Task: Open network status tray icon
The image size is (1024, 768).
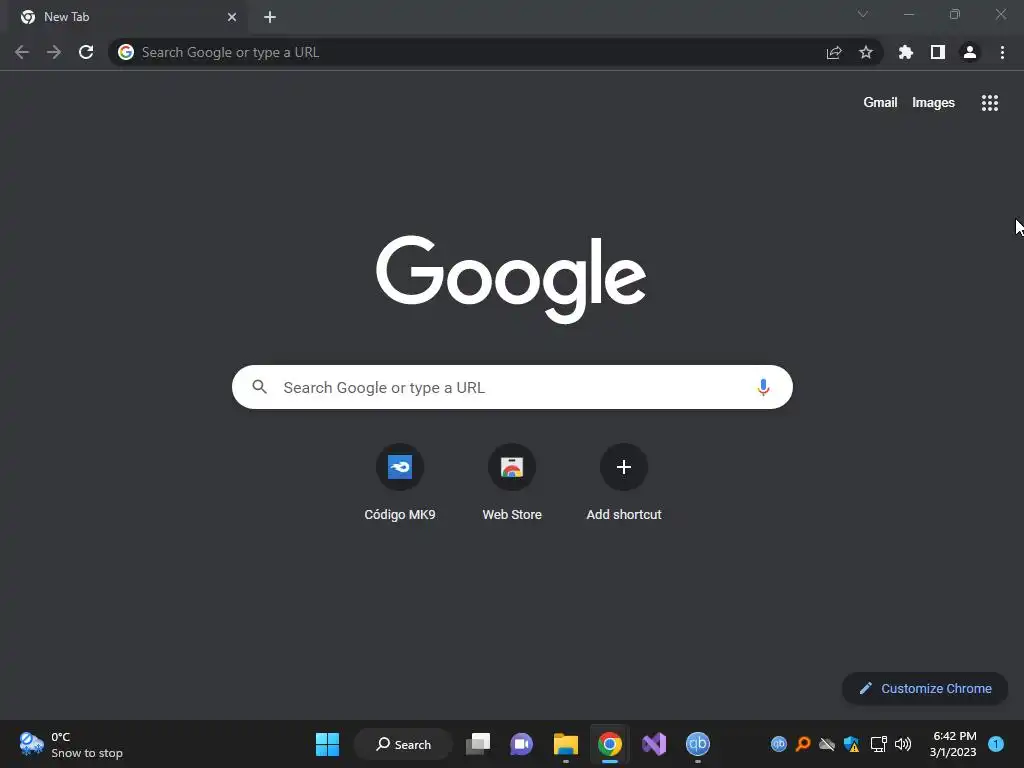Action: pyautogui.click(x=878, y=744)
